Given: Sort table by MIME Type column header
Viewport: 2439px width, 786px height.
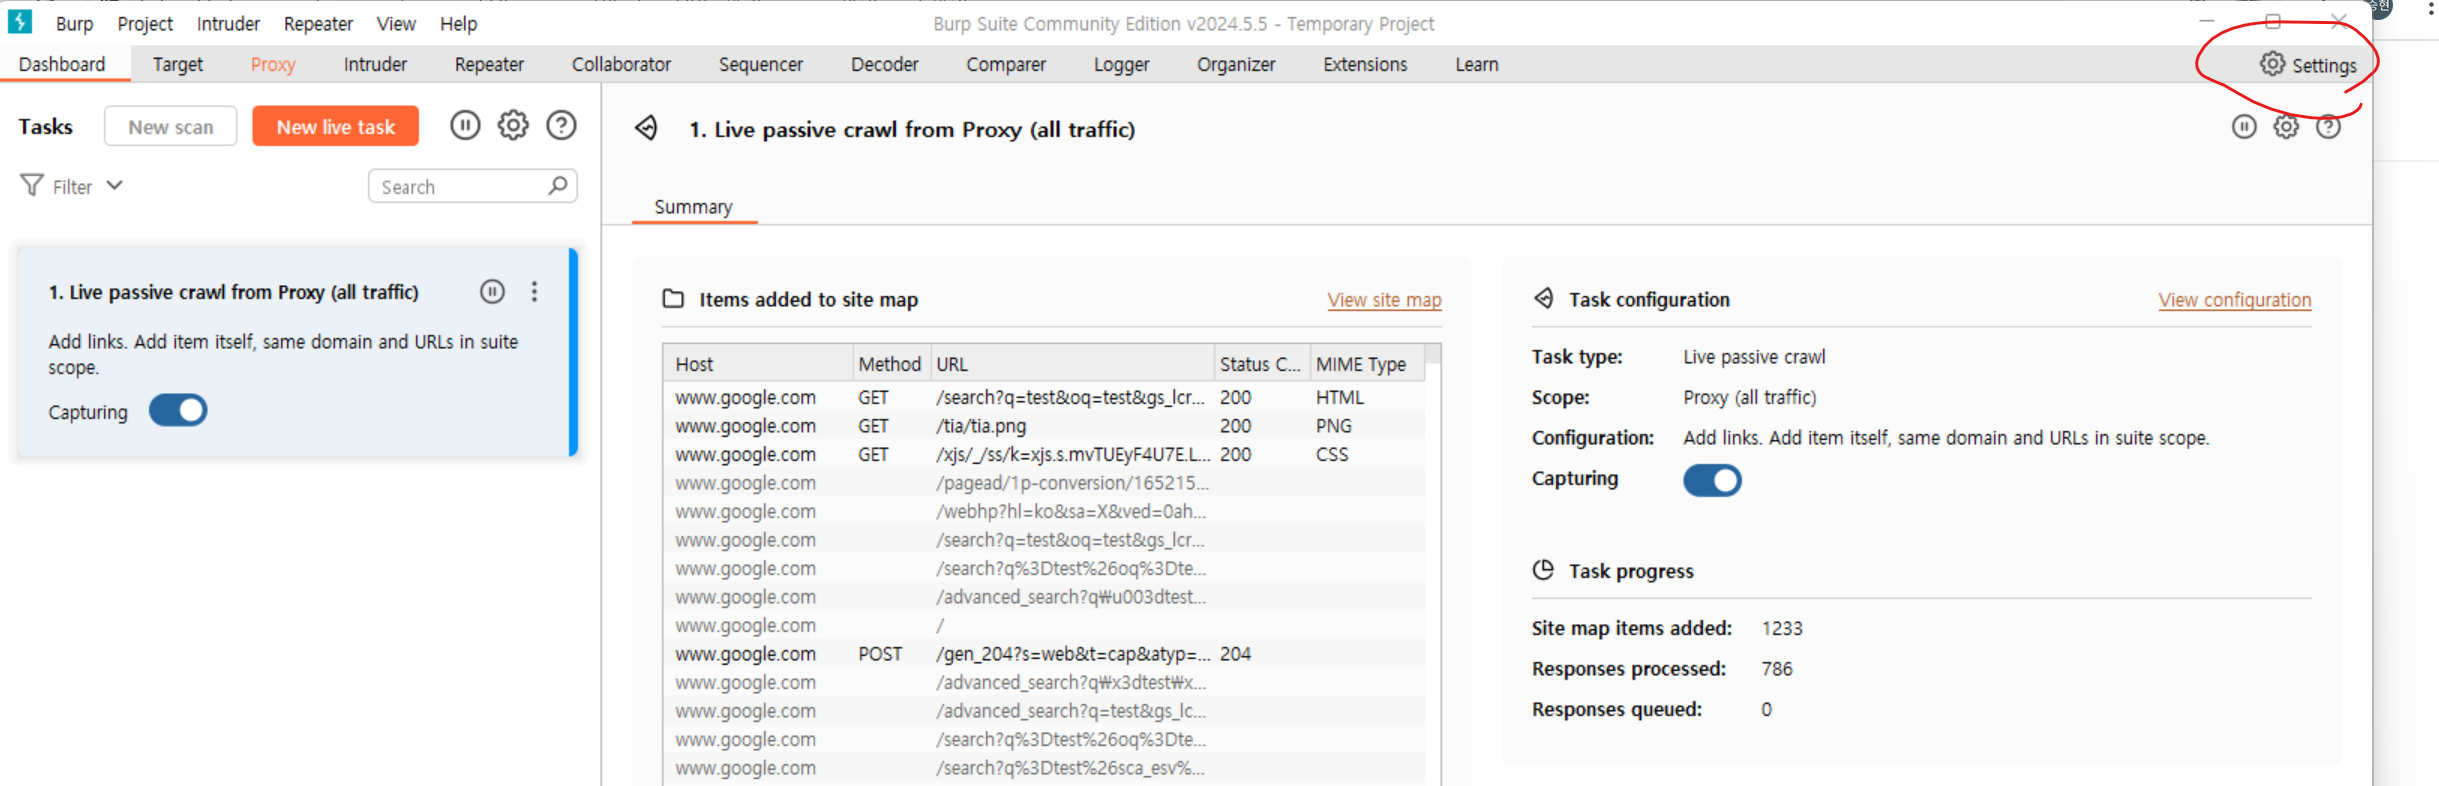Looking at the screenshot, I should [1367, 364].
